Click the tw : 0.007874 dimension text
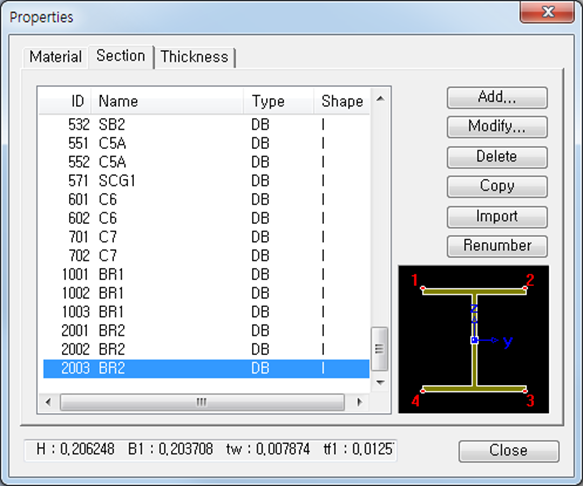 click(x=268, y=450)
